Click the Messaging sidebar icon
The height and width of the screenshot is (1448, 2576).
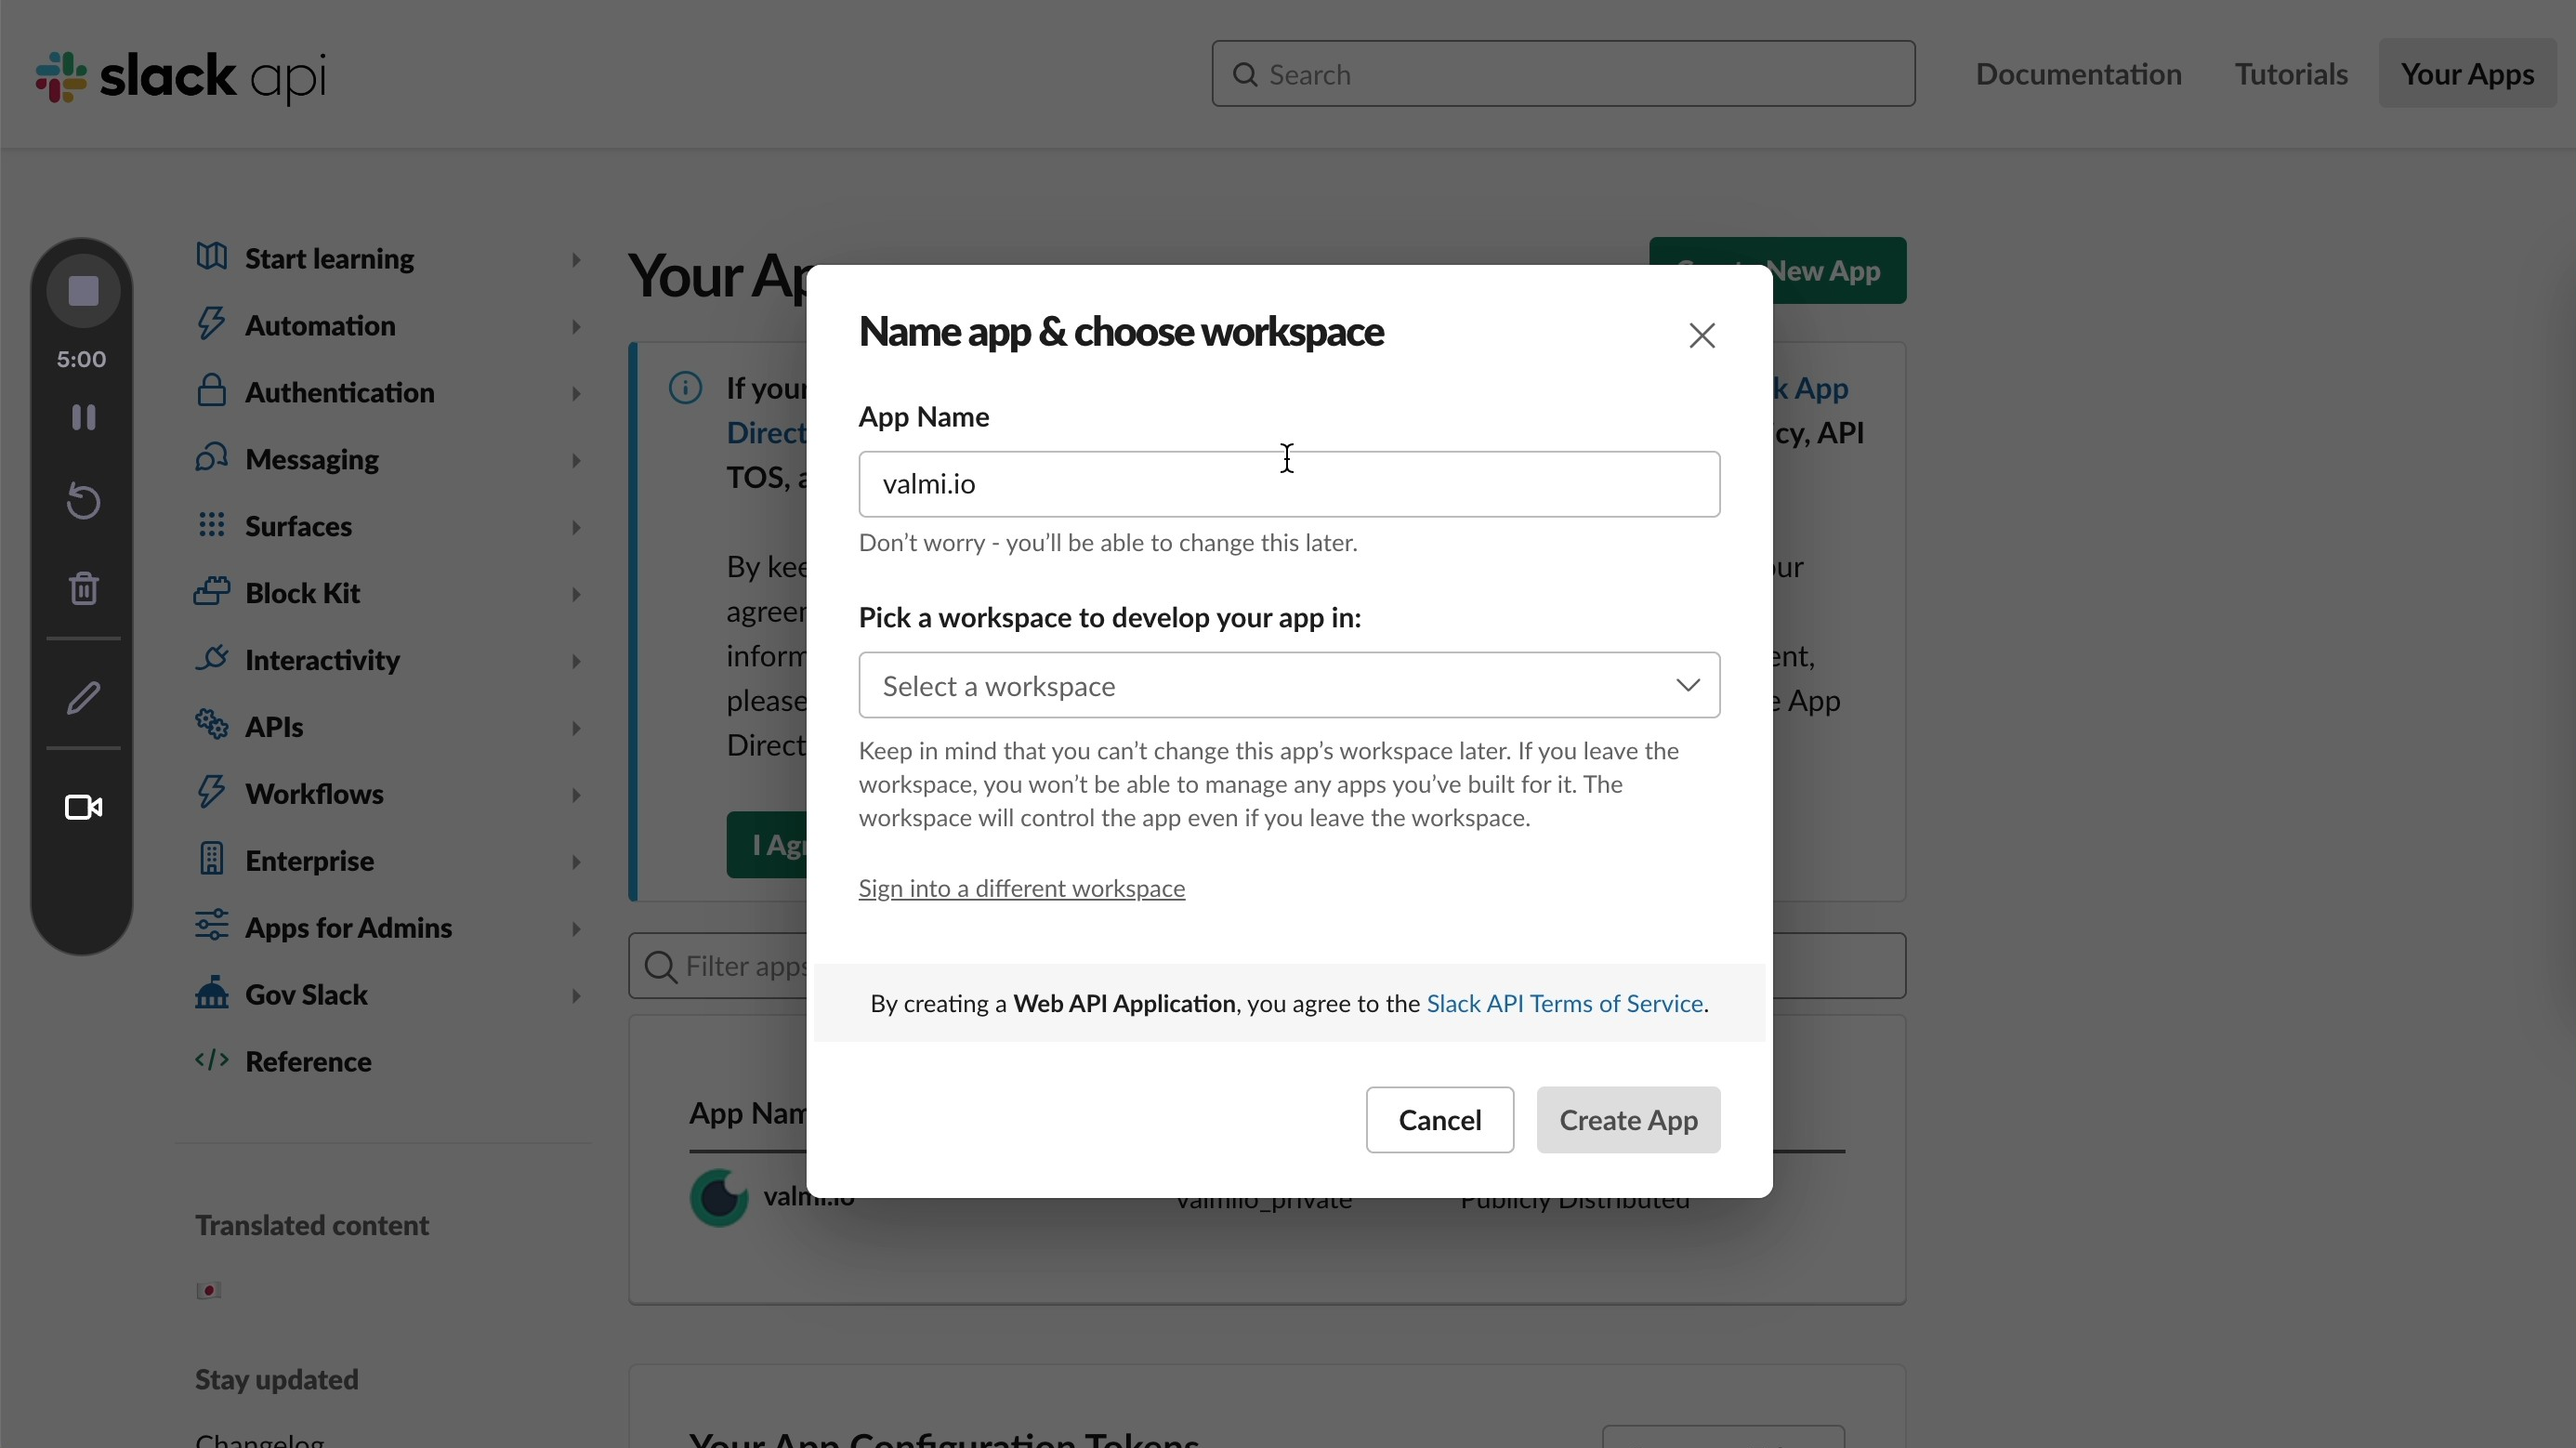tap(211, 459)
